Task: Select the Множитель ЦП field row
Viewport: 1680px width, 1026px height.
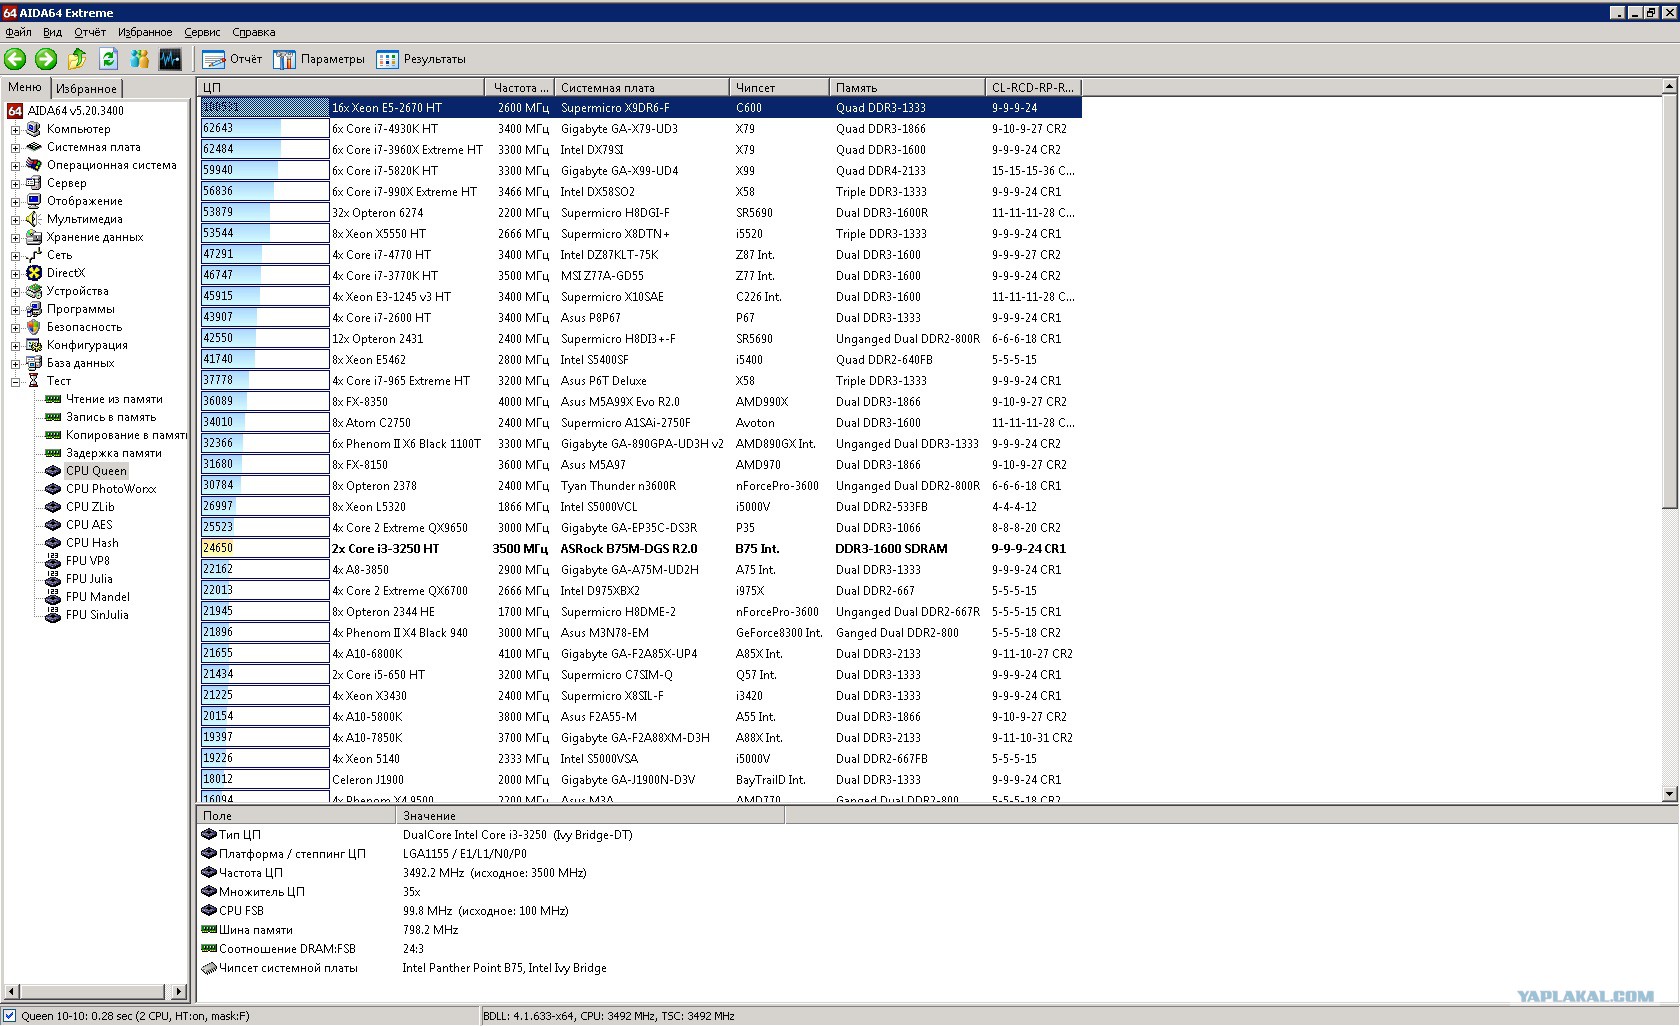Action: (490, 892)
